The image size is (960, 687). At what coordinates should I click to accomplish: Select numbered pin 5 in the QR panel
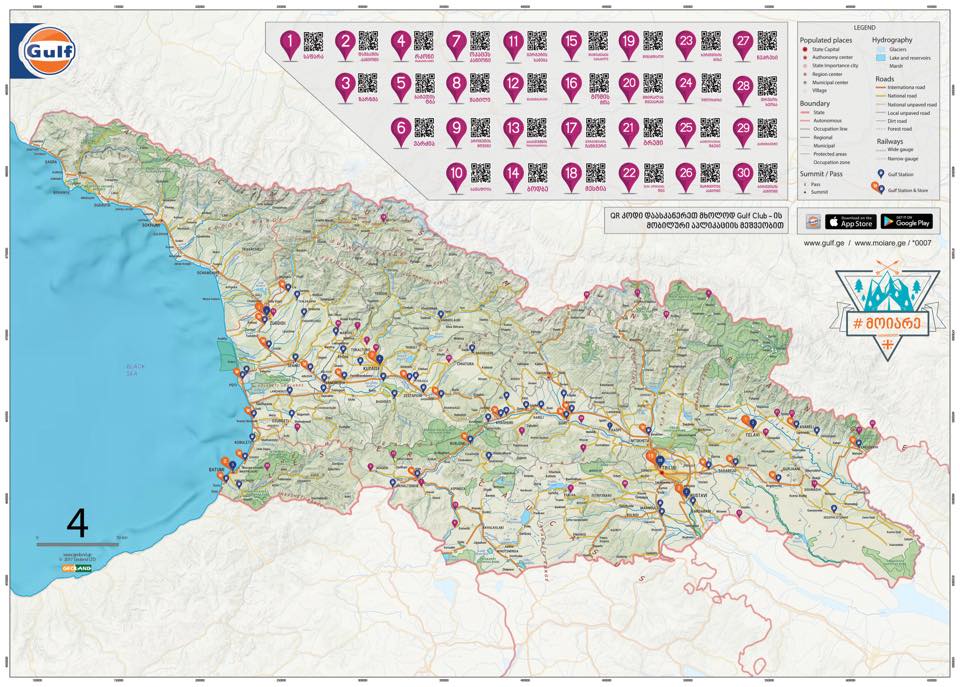tap(402, 86)
